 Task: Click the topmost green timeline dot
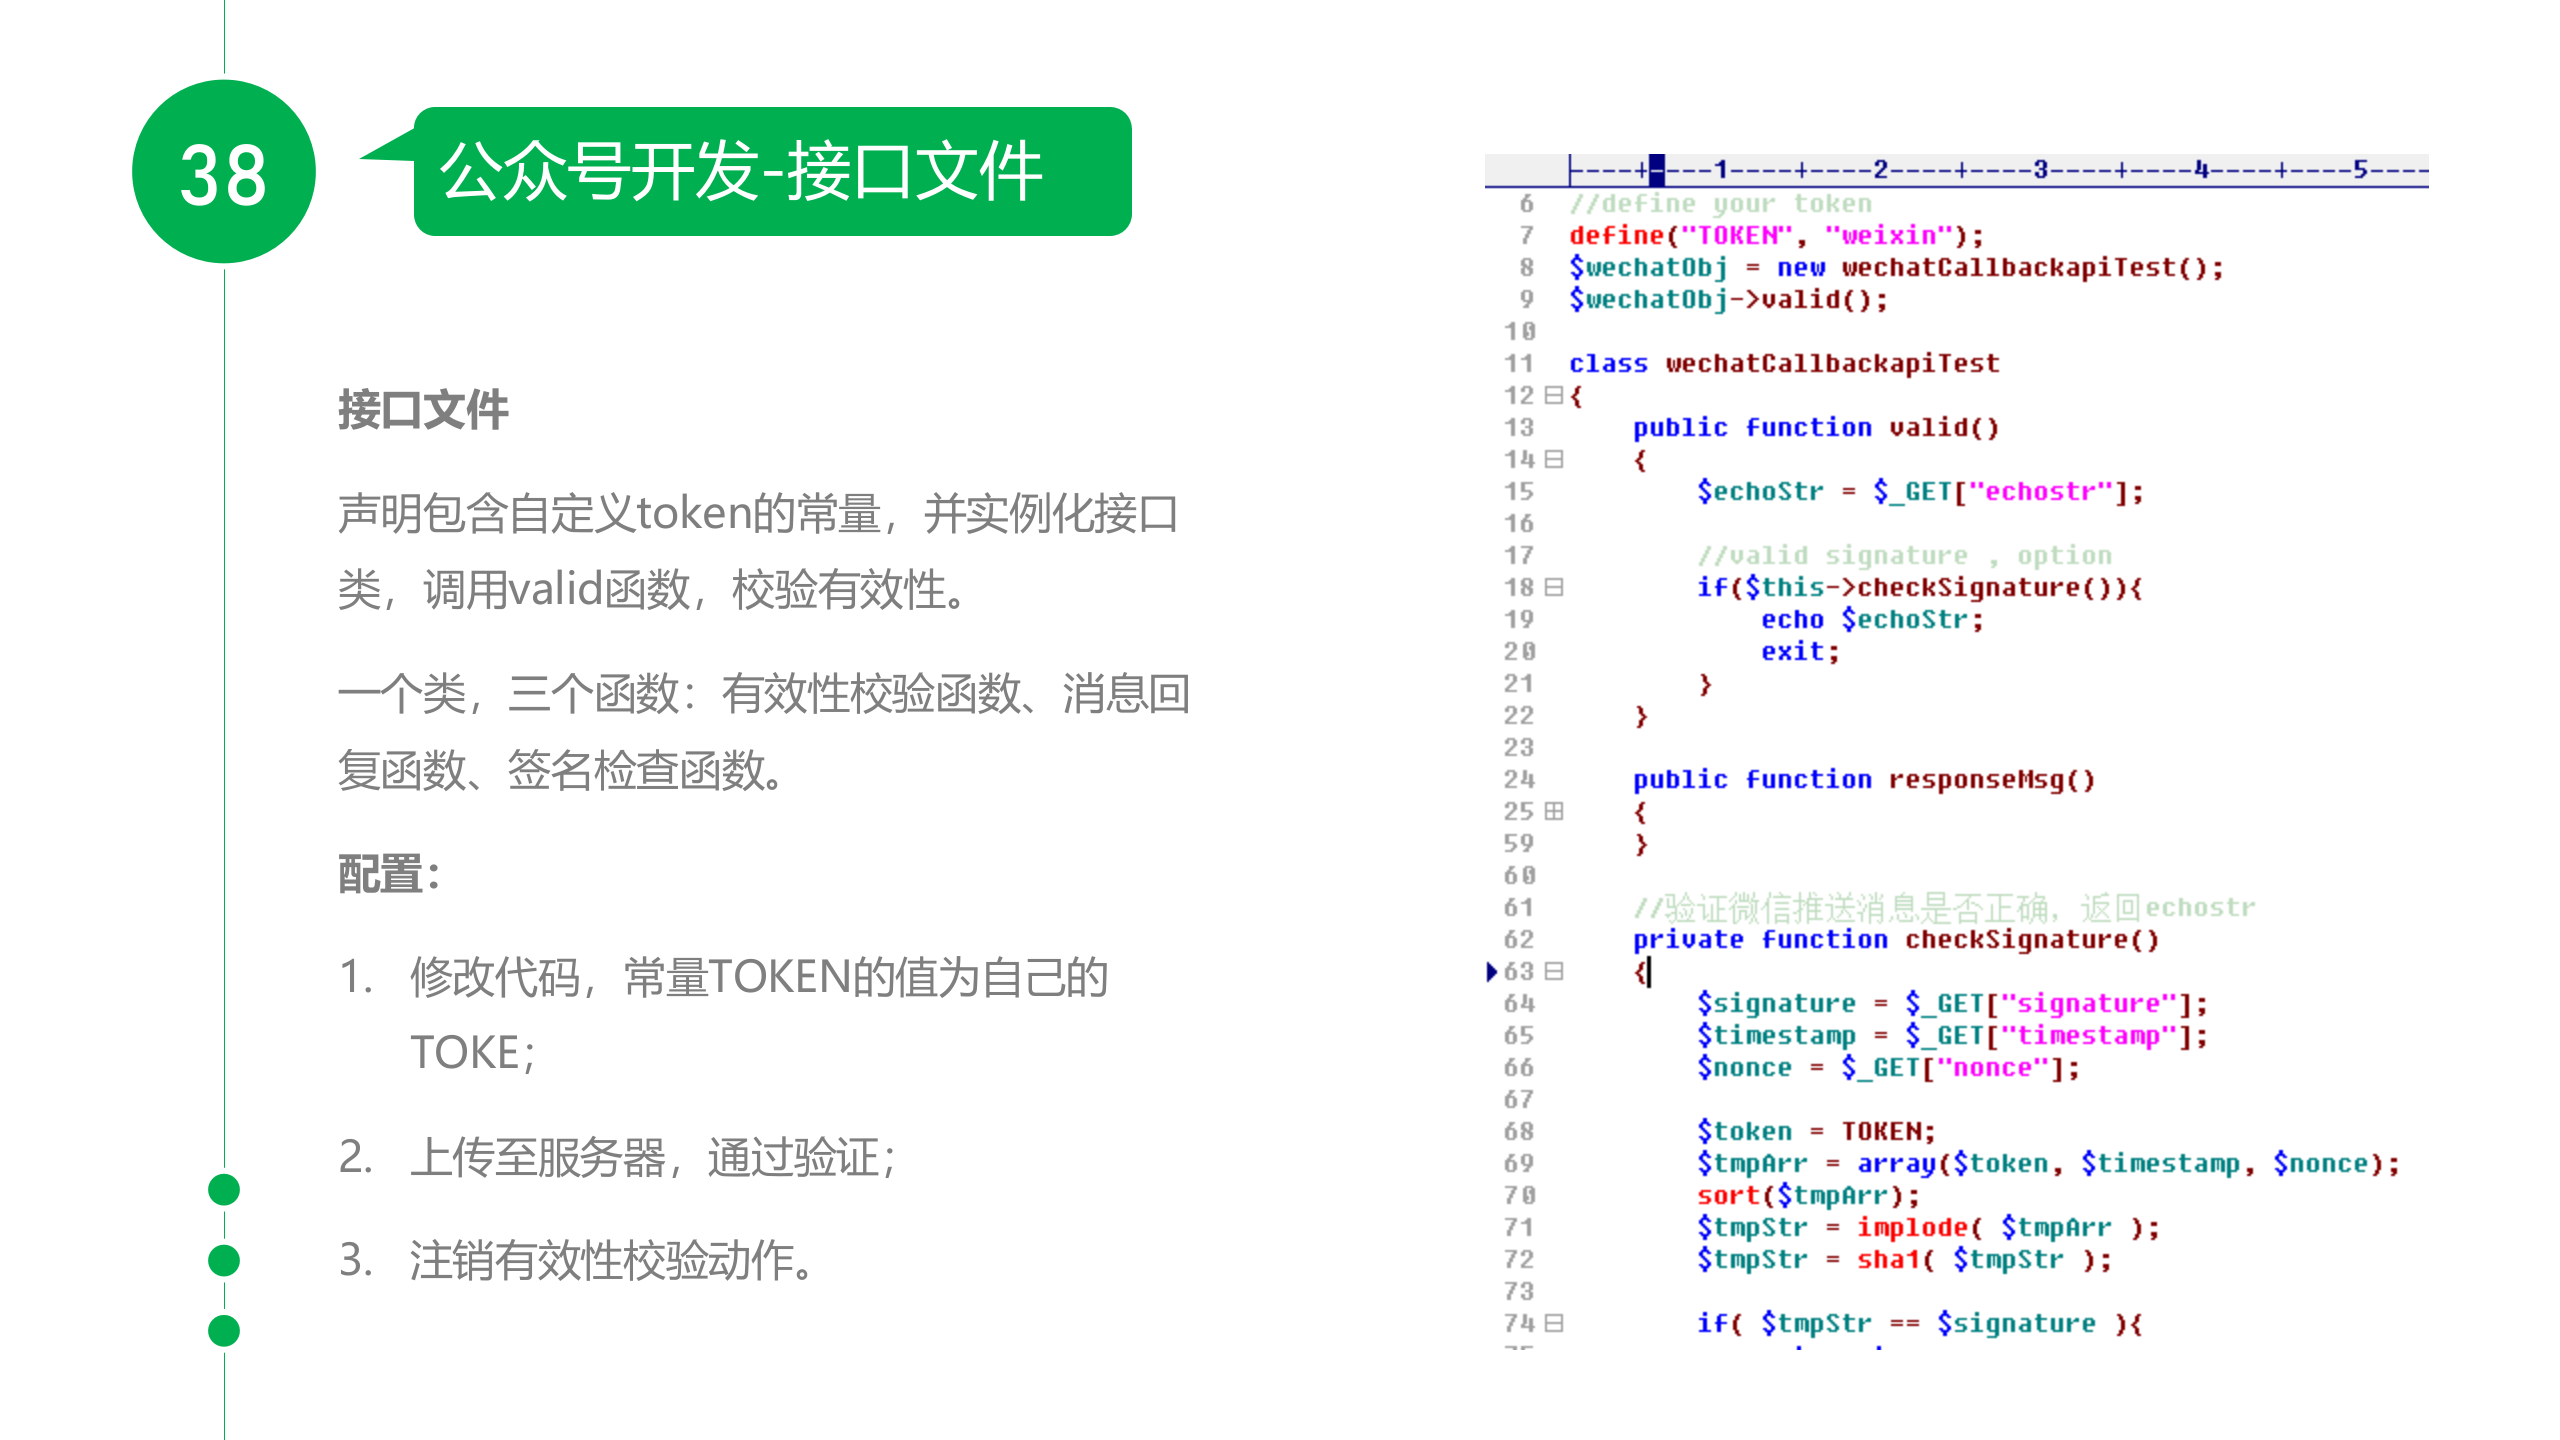click(223, 1190)
